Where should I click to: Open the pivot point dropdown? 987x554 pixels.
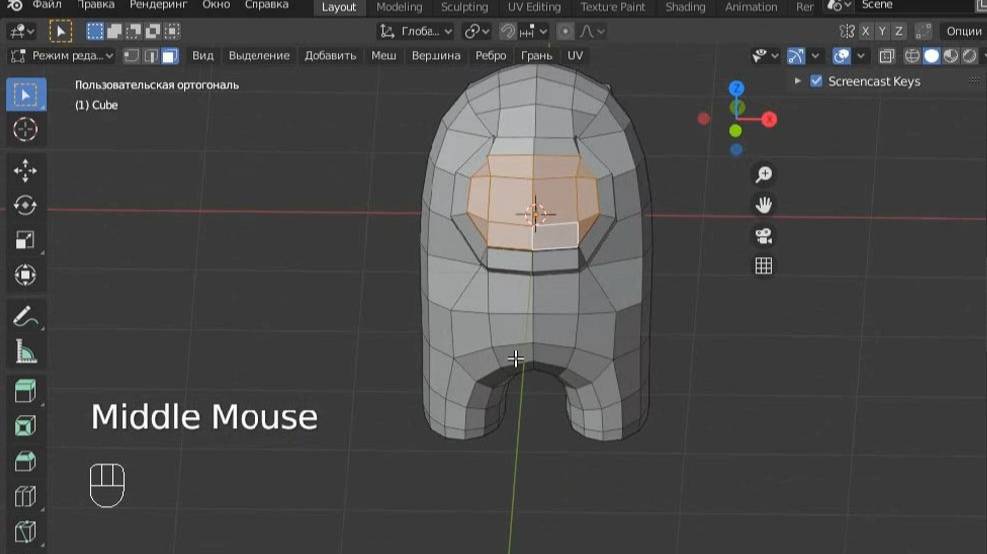477,31
